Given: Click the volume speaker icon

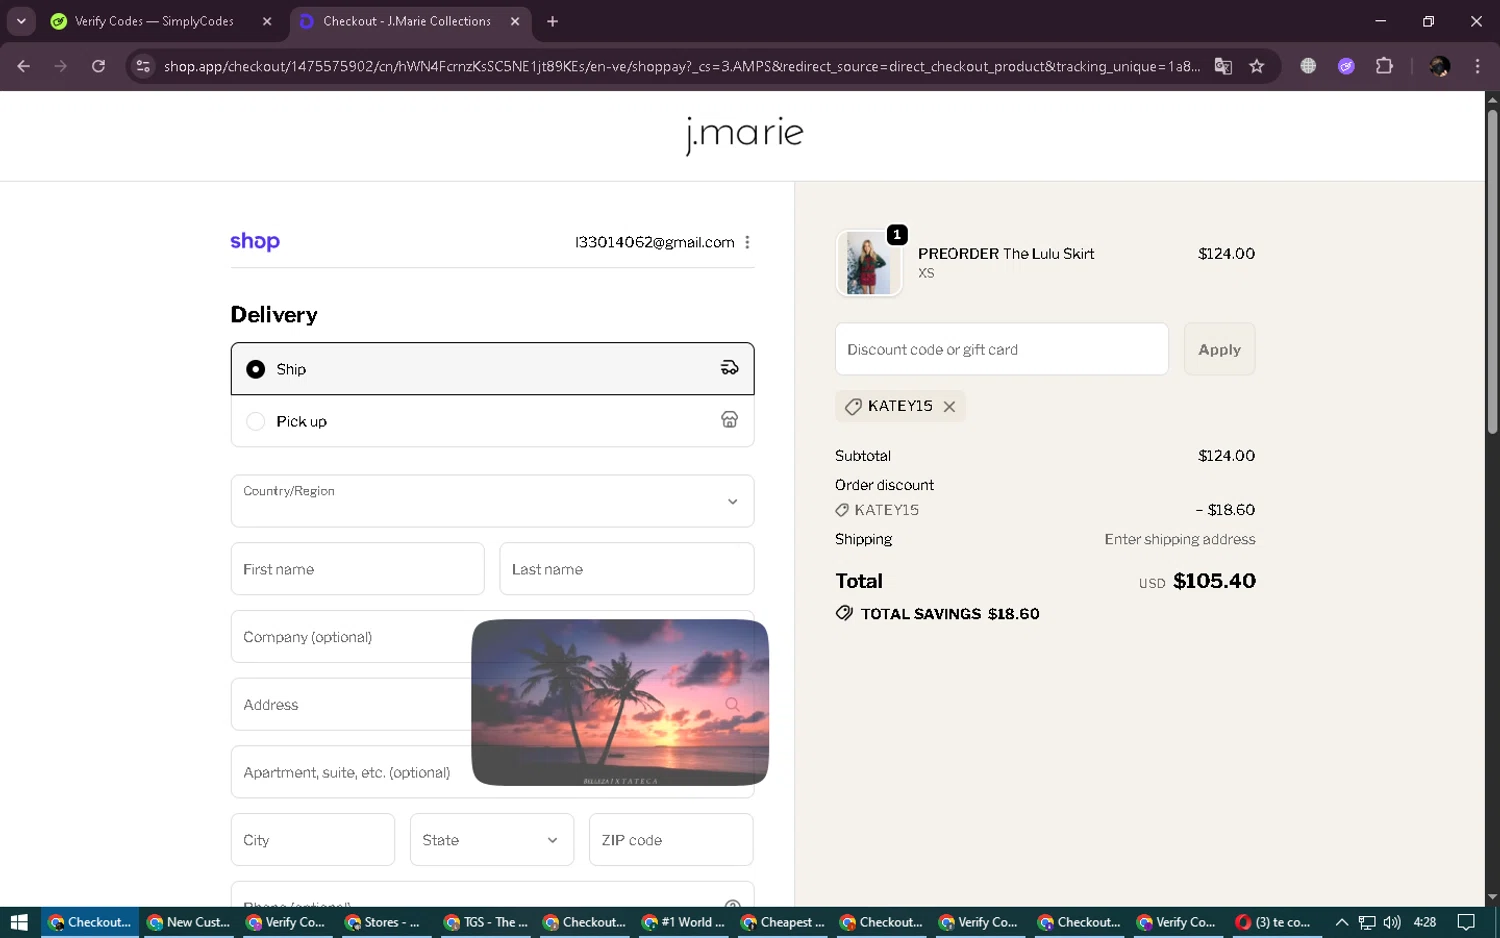Looking at the screenshot, I should tap(1392, 922).
